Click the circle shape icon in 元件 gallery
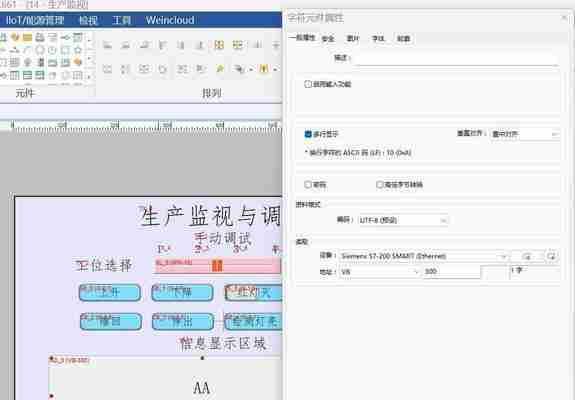This screenshot has height=400, width=575. [40, 50]
